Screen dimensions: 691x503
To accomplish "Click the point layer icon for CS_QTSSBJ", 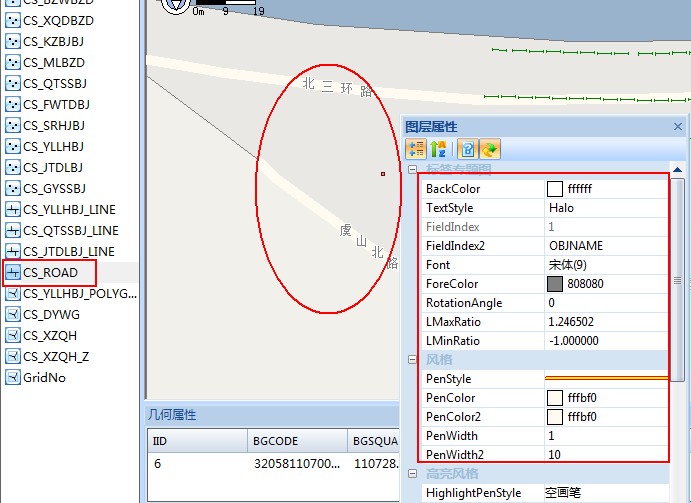I will pos(13,83).
